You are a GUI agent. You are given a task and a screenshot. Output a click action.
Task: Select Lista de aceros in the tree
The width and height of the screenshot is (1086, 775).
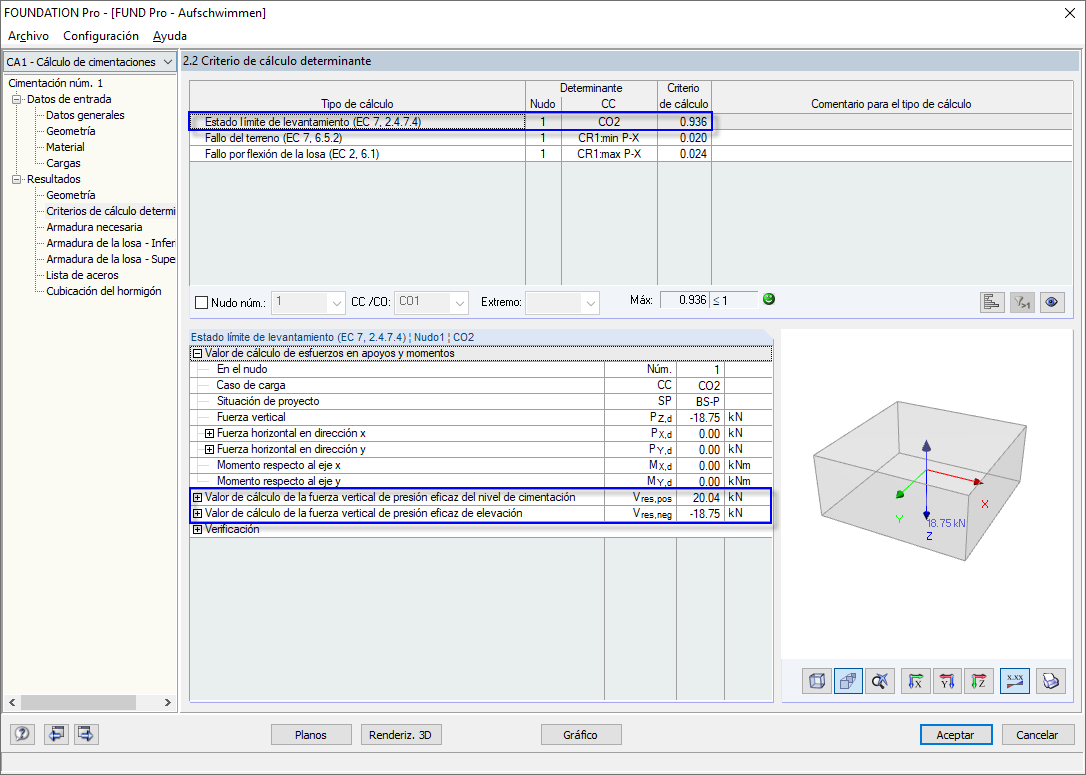point(82,275)
